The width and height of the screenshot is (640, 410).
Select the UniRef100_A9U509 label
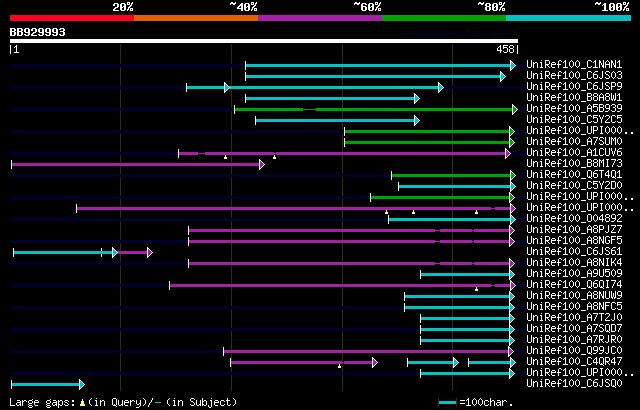click(x=574, y=274)
